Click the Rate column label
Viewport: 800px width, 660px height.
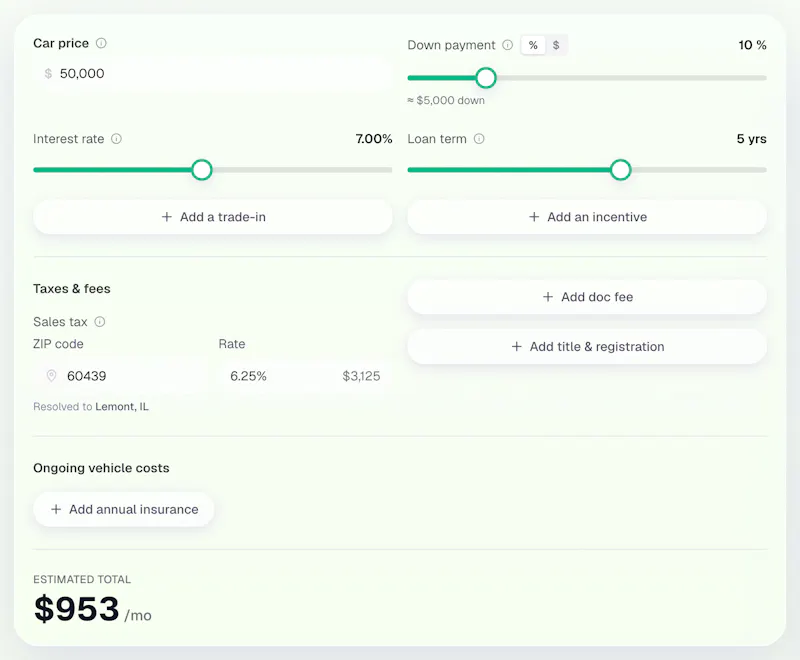coord(232,344)
